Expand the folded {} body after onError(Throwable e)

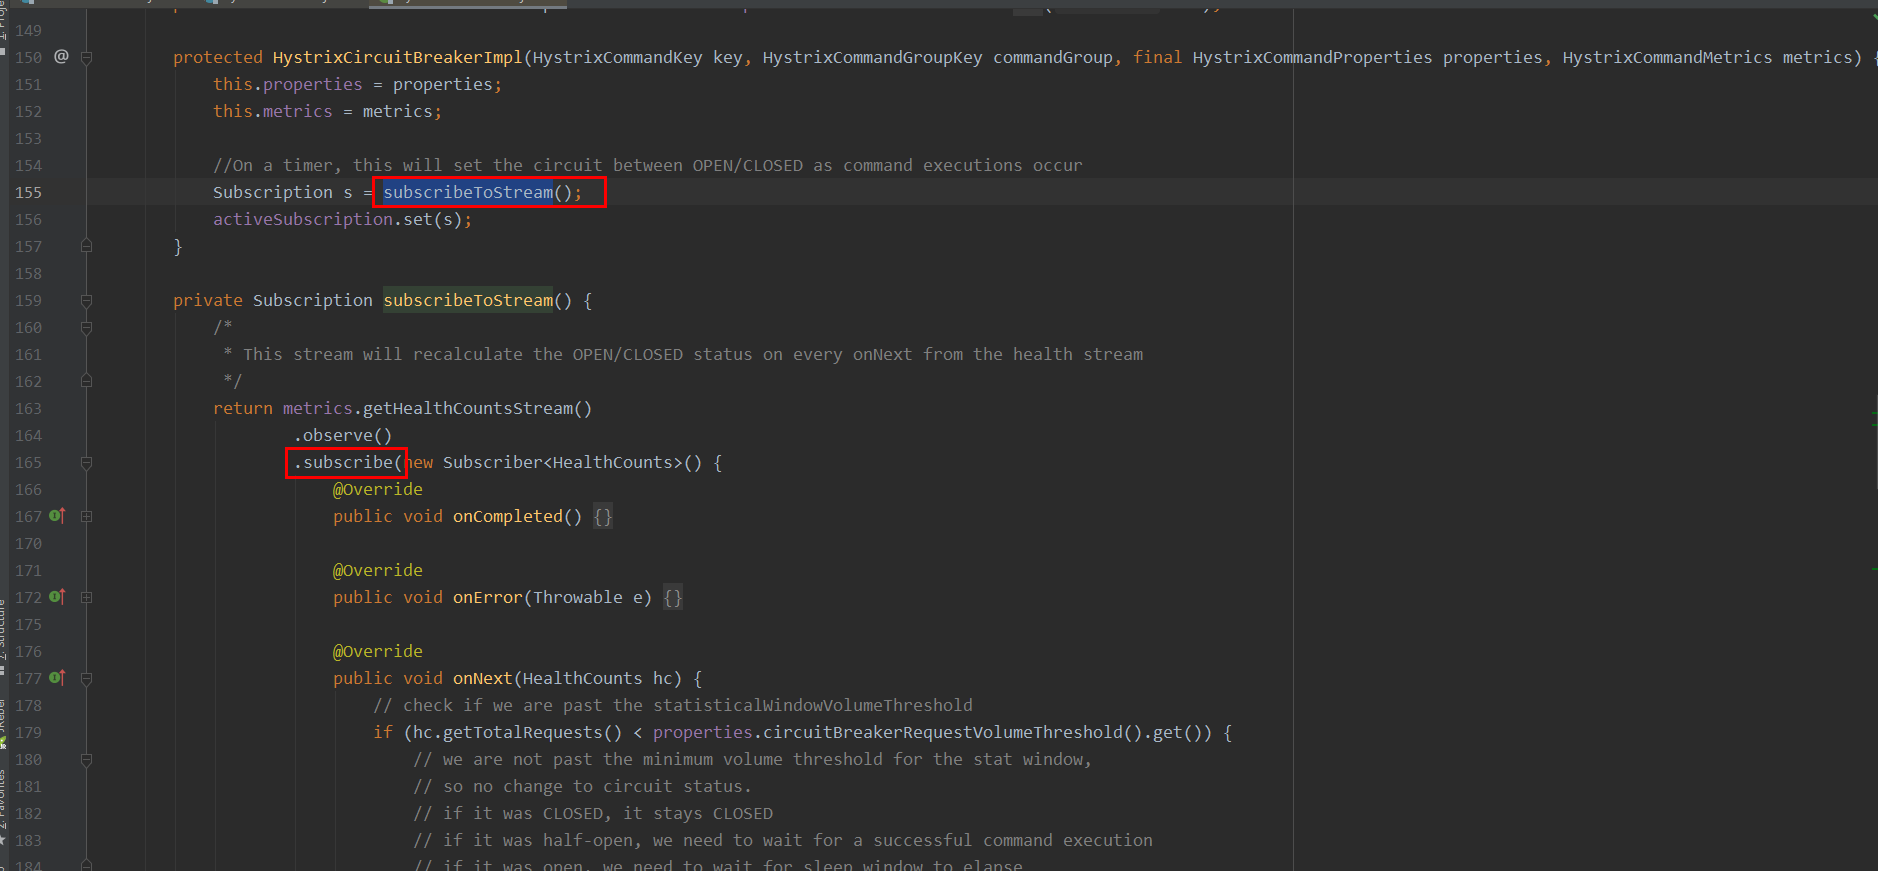coord(672,597)
